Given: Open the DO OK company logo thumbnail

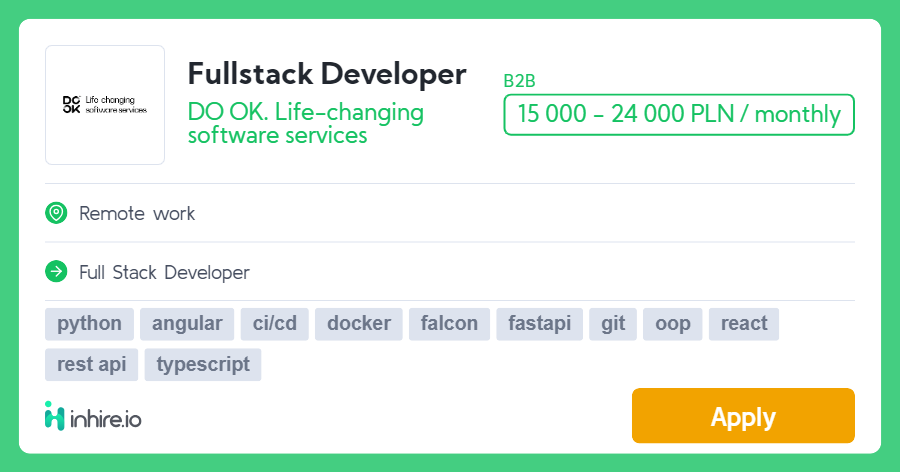Looking at the screenshot, I should pyautogui.click(x=105, y=105).
